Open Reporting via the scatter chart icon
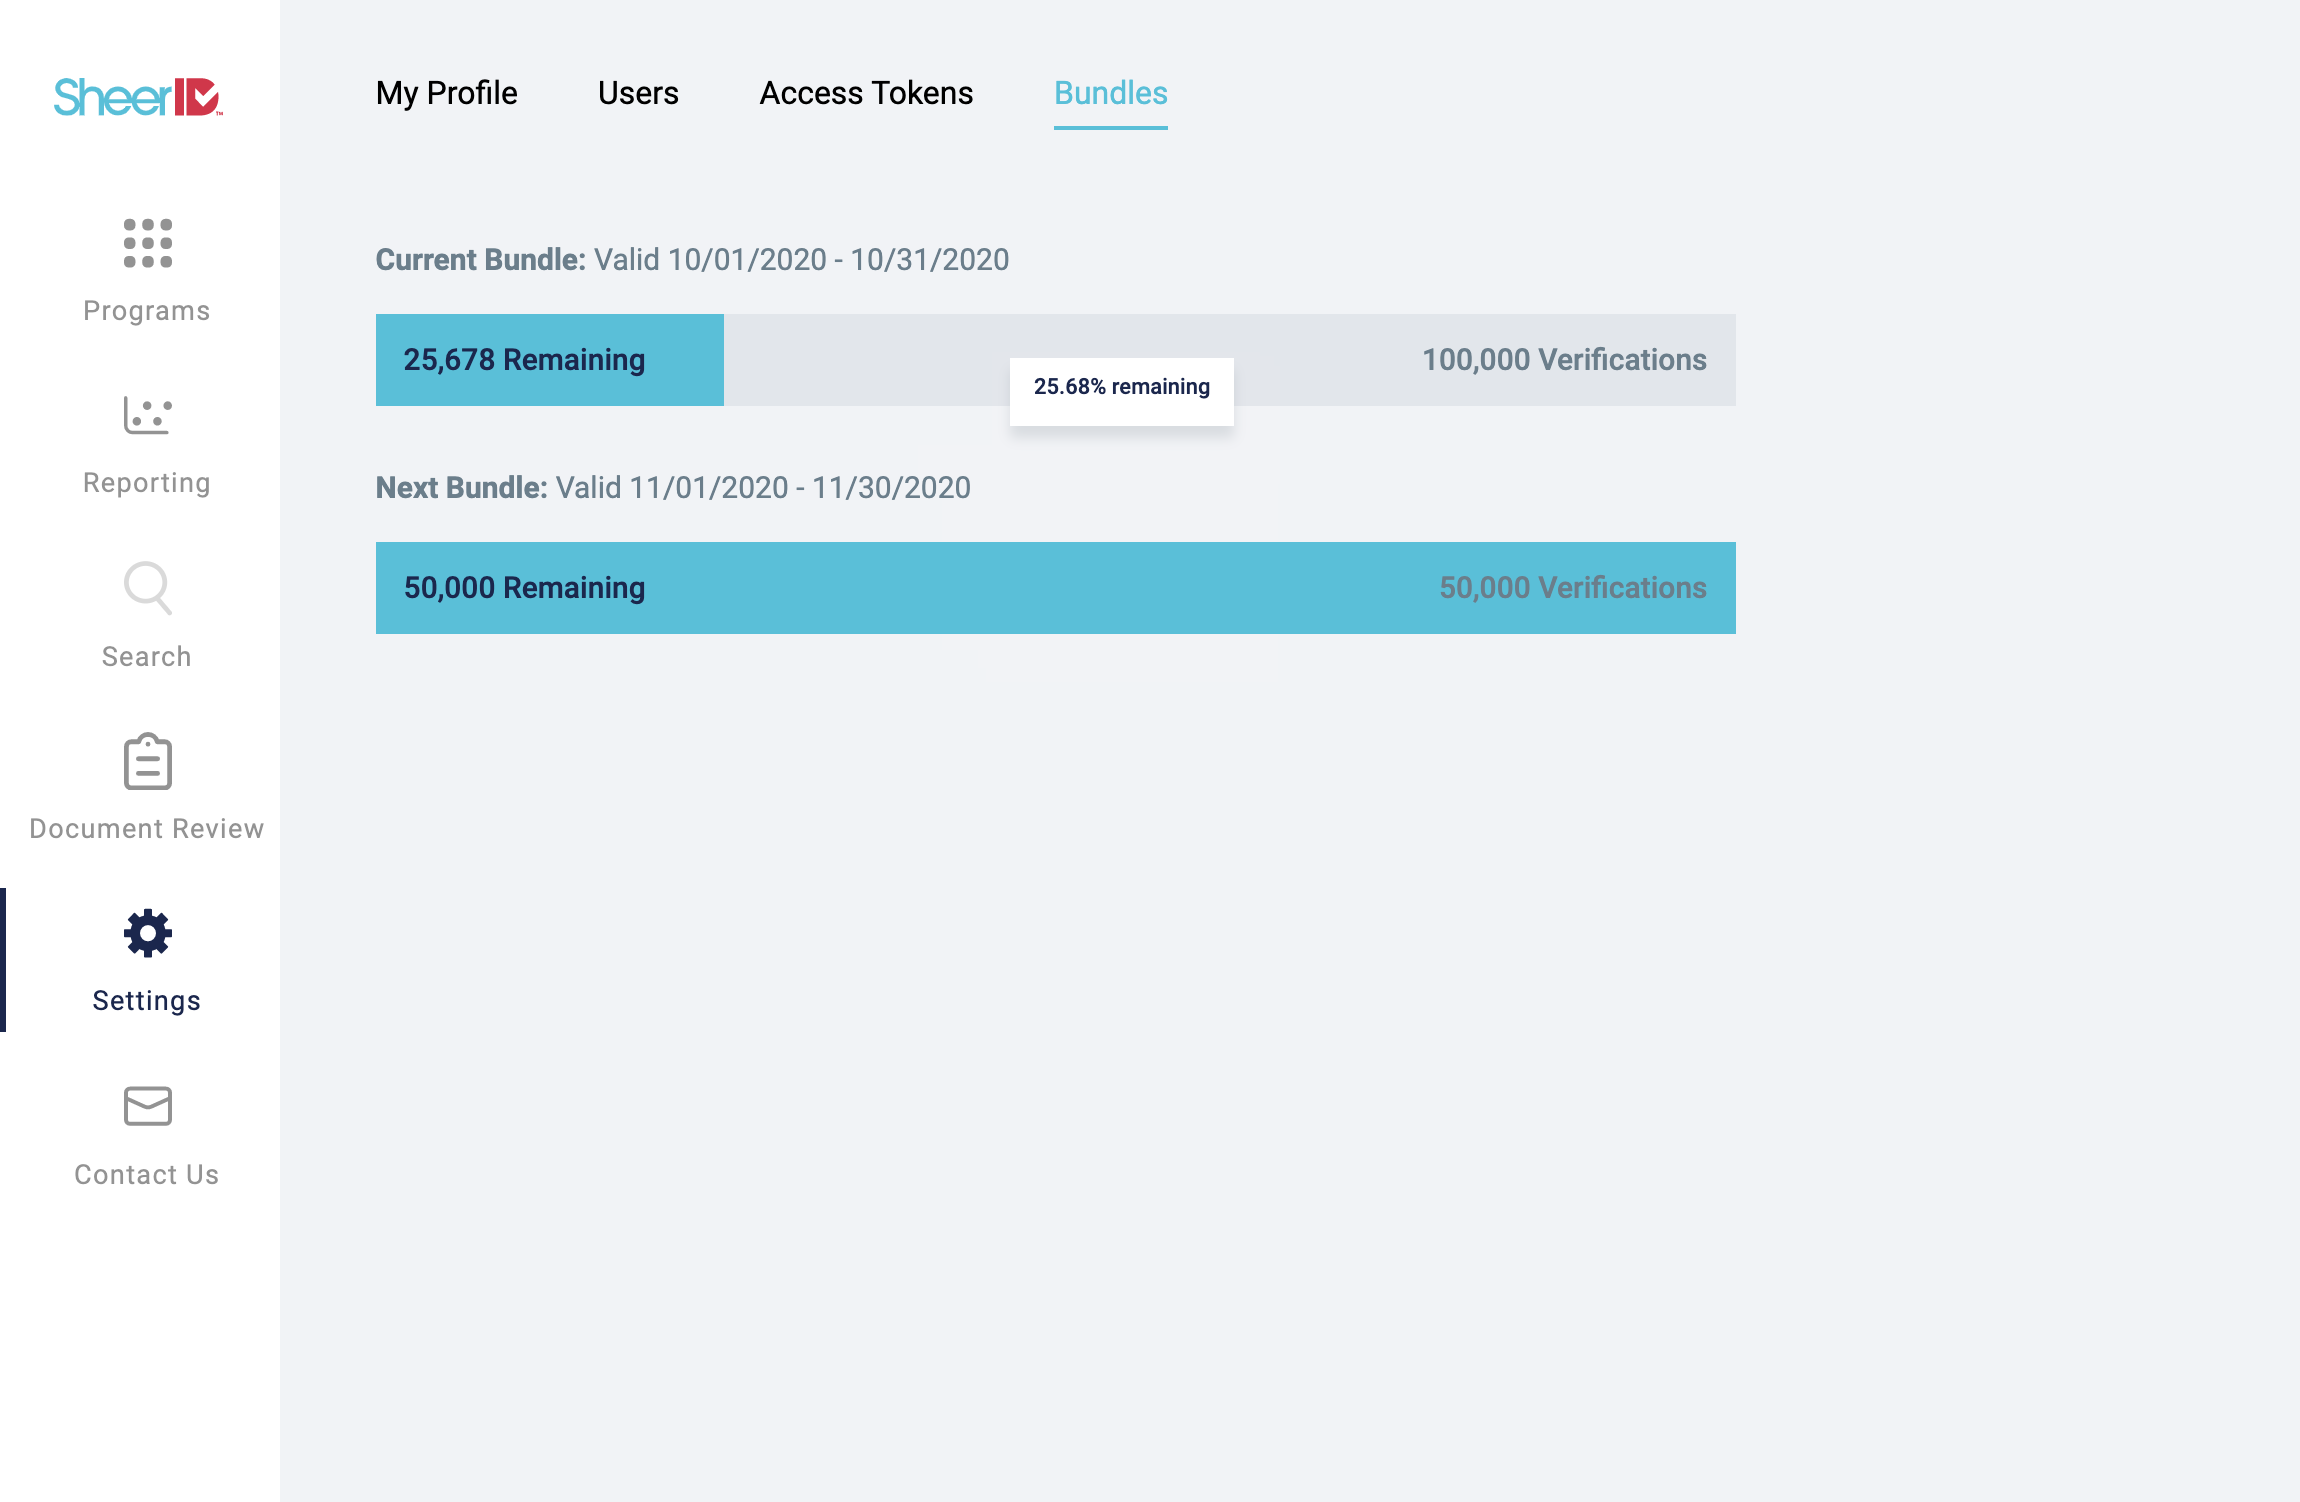The width and height of the screenshot is (2300, 1502). point(148,415)
